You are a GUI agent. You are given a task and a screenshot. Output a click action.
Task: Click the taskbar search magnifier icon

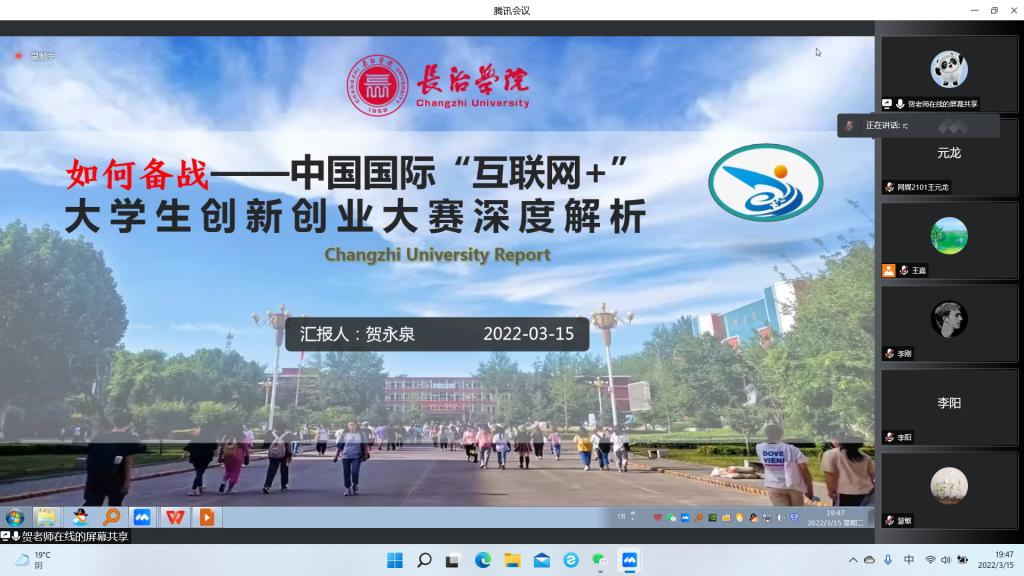(x=424, y=560)
